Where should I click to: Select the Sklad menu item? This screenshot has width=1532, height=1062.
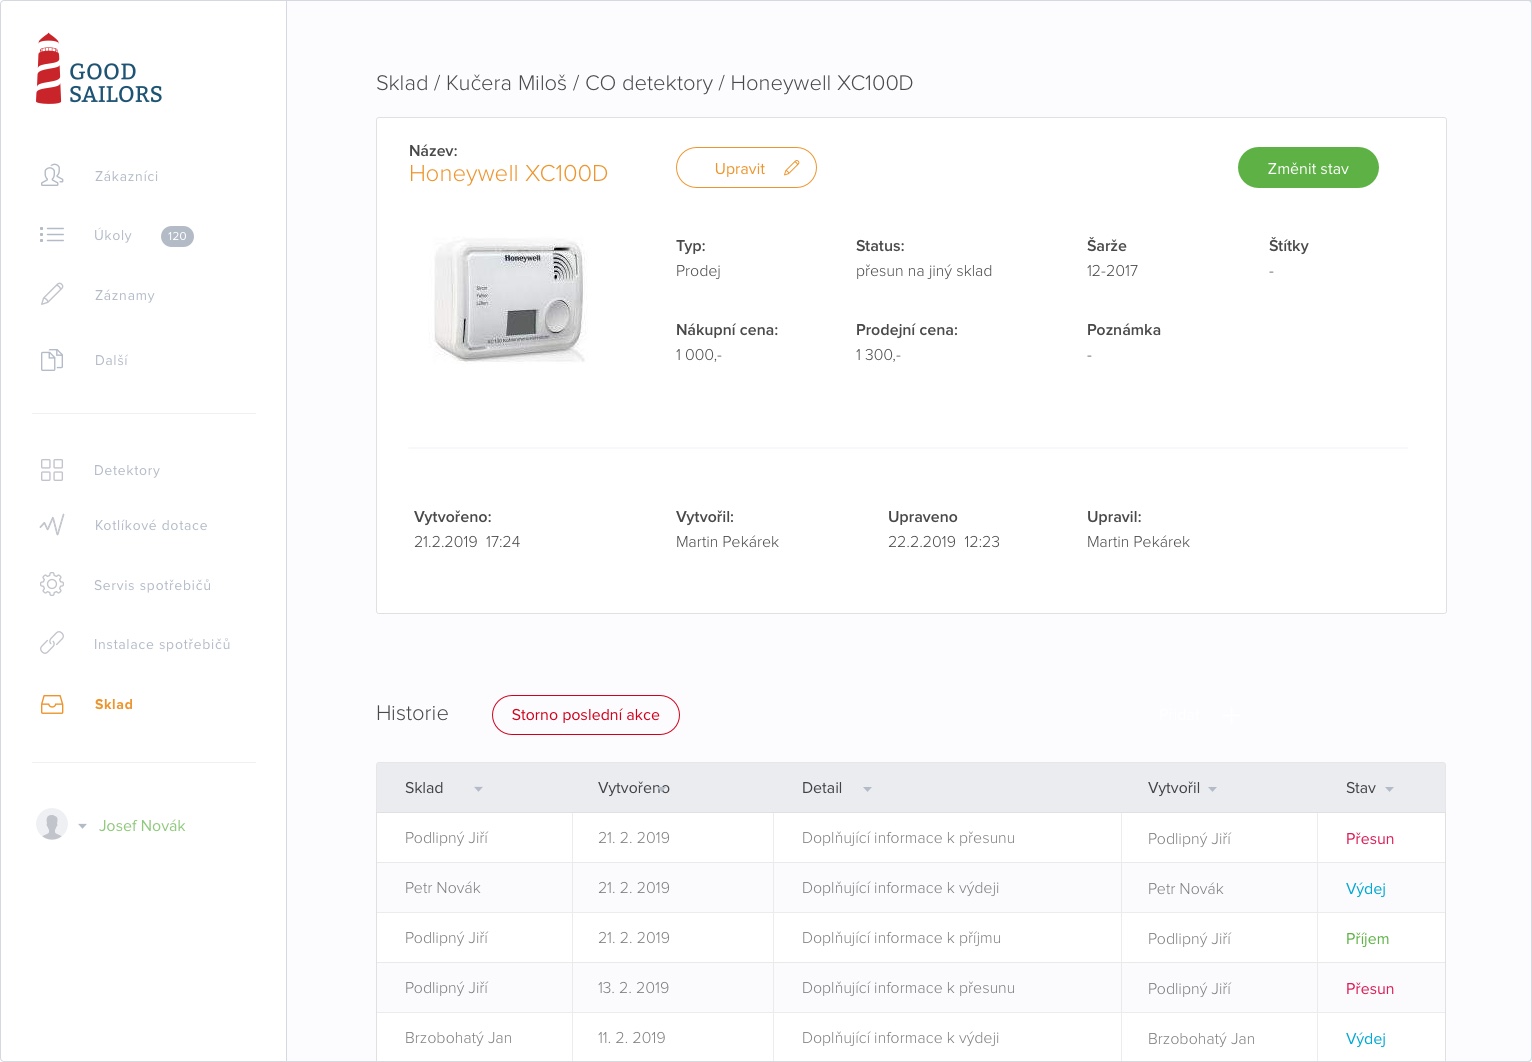[x=114, y=704]
